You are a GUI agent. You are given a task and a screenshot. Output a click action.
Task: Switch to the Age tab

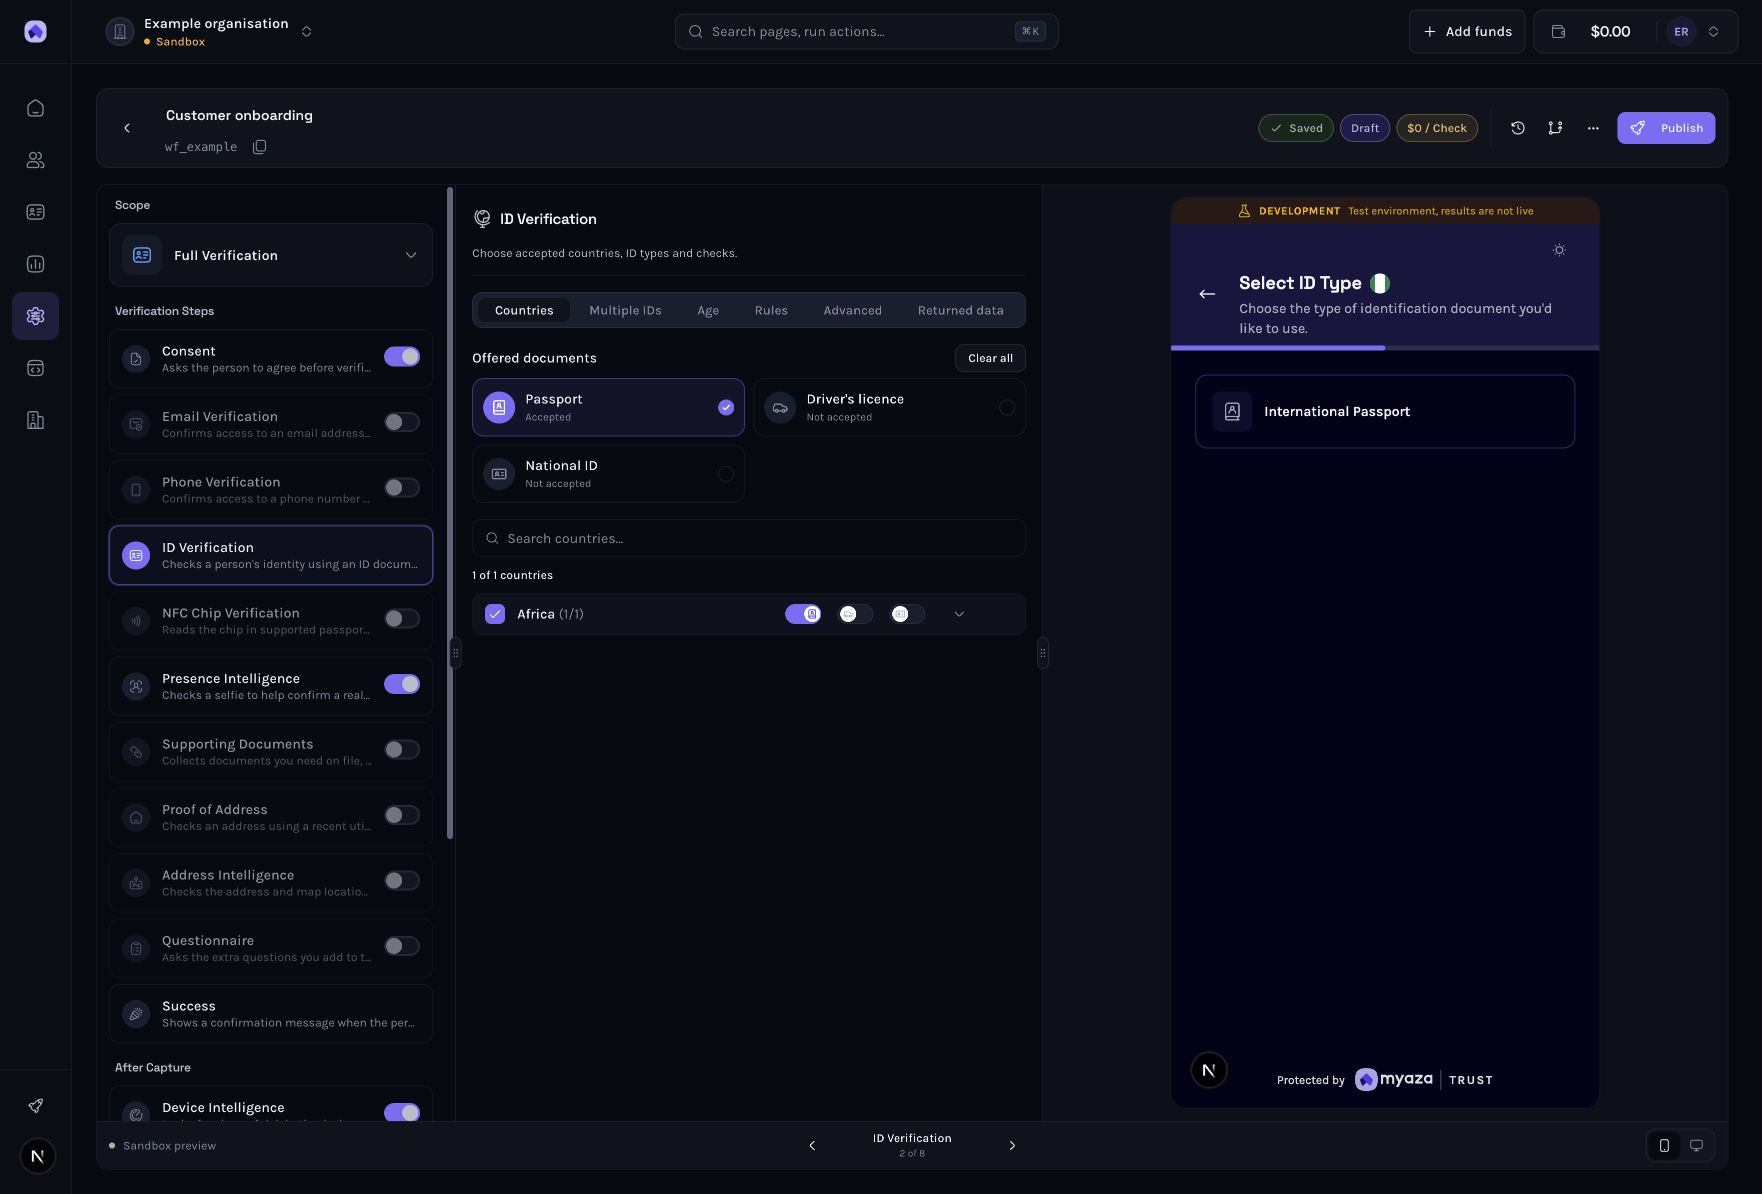click(x=708, y=310)
